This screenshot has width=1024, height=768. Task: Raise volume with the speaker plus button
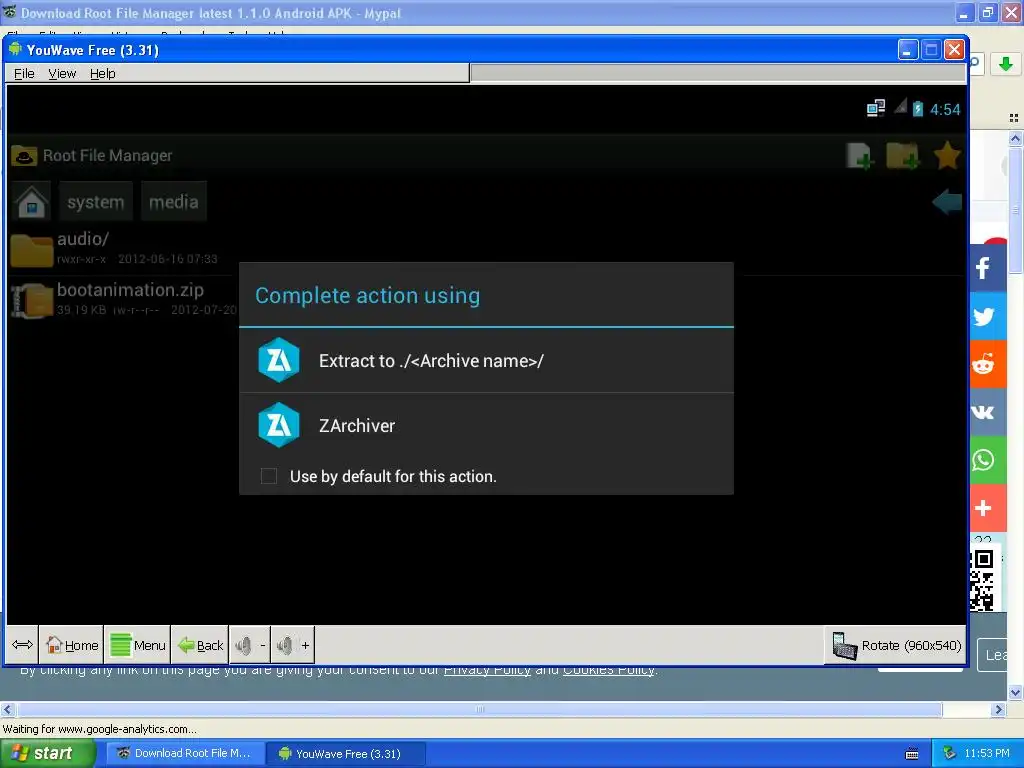click(x=293, y=645)
